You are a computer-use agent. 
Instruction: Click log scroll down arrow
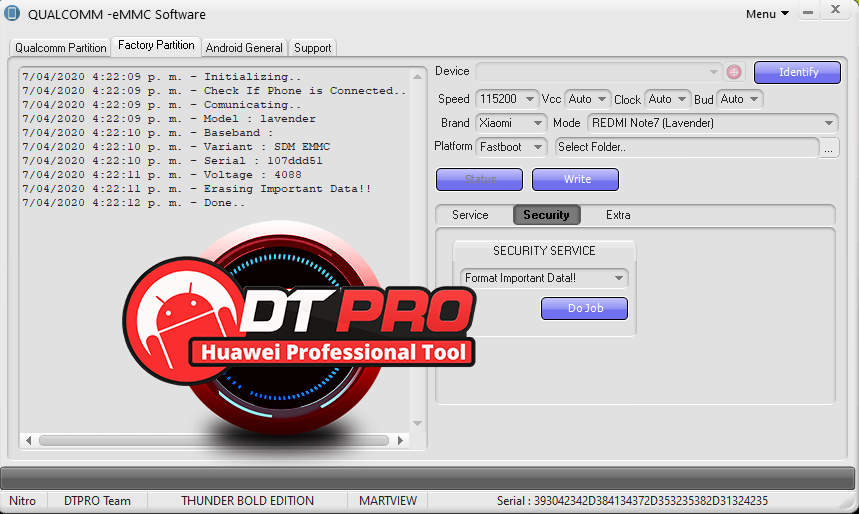[x=417, y=423]
